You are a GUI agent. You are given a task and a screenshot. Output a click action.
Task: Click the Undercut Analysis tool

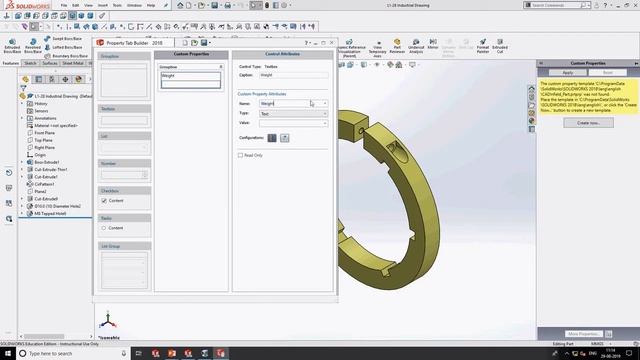(416, 46)
